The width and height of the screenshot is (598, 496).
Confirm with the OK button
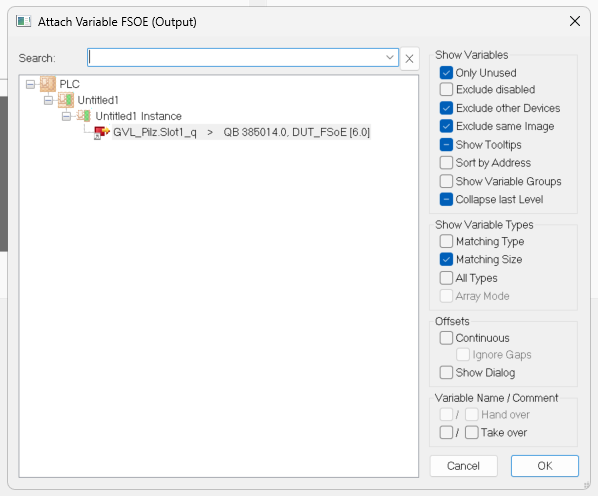tap(545, 466)
